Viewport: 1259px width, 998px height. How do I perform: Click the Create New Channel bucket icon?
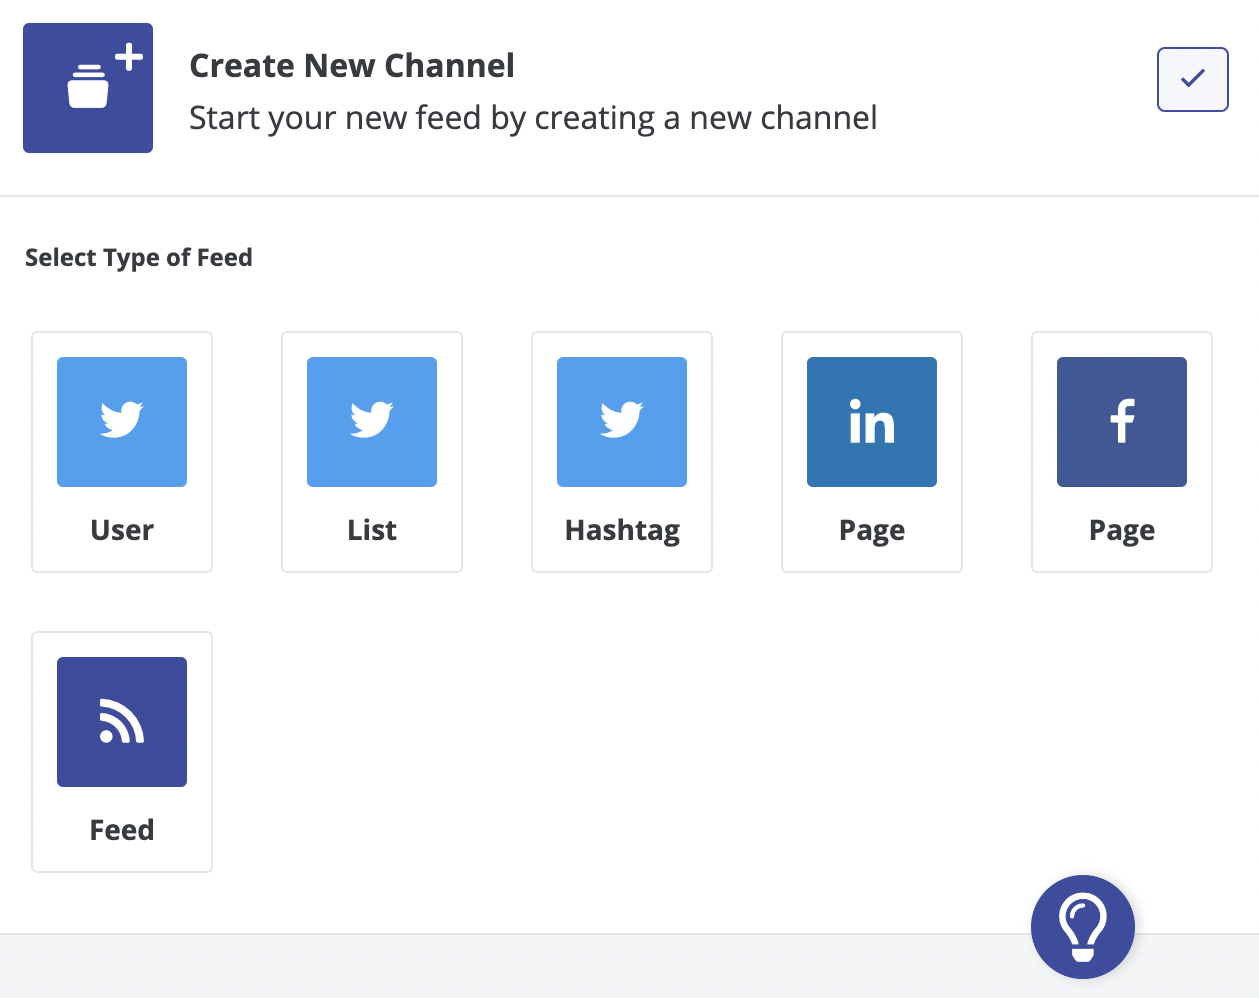click(x=88, y=88)
